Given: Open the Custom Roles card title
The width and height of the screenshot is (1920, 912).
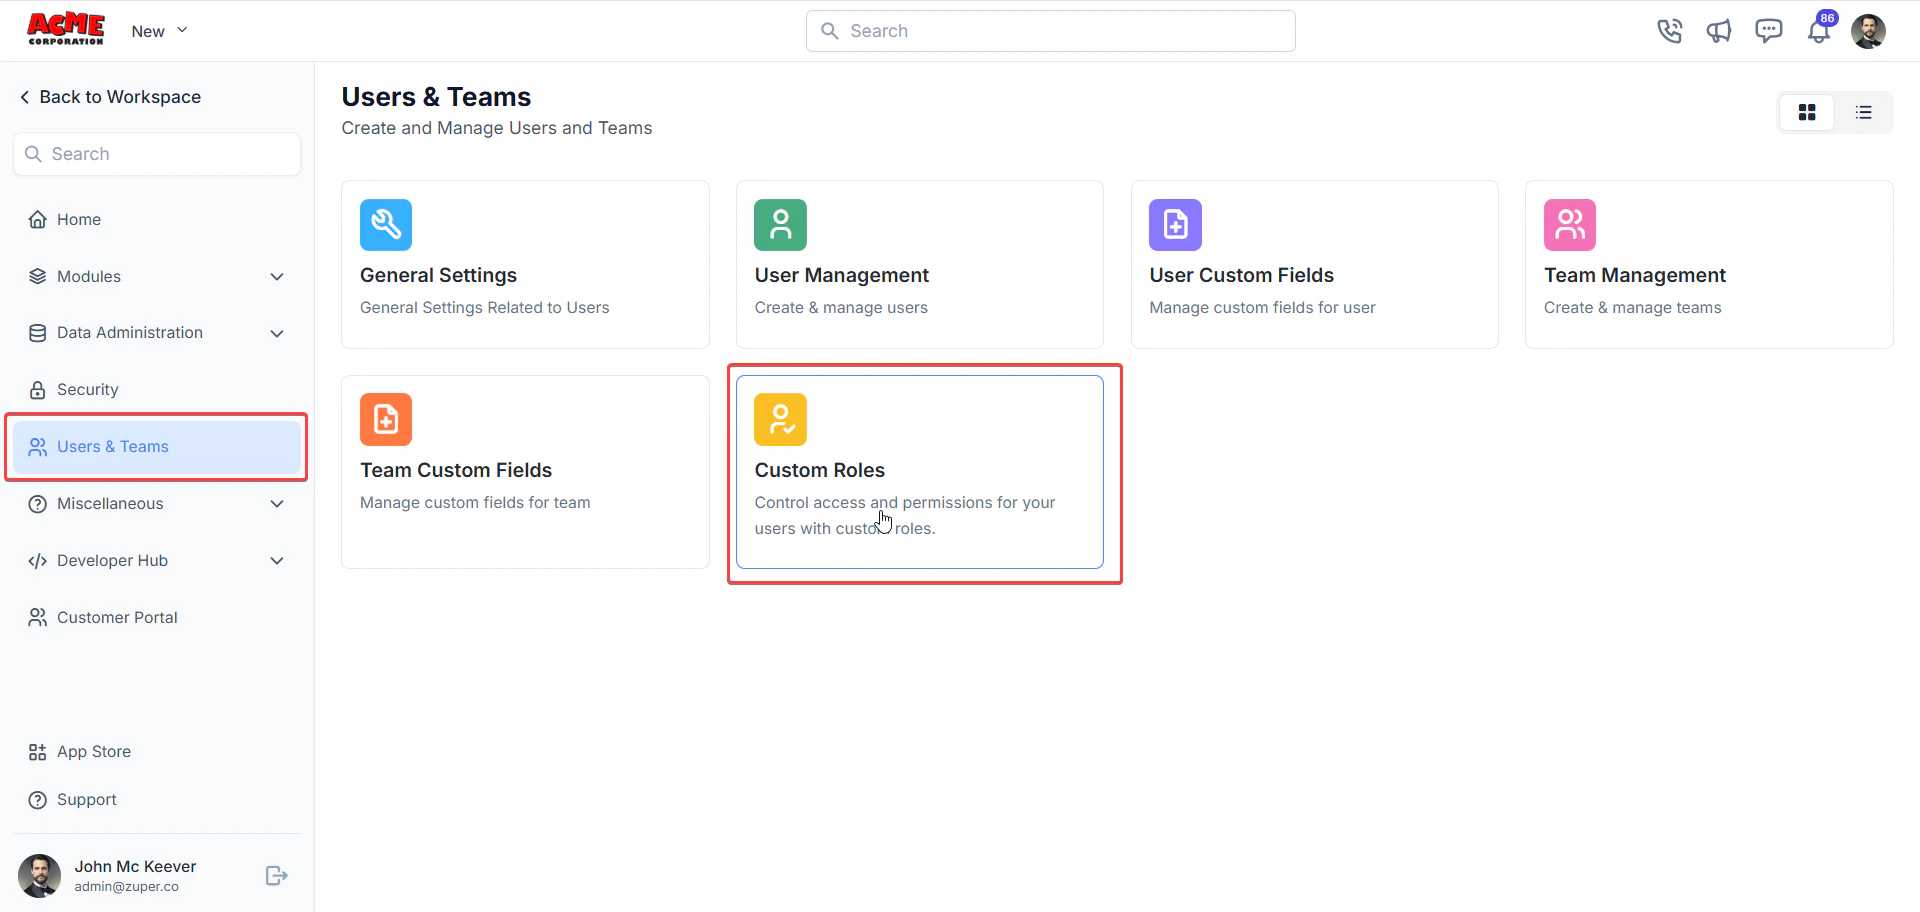Looking at the screenshot, I should [x=820, y=470].
